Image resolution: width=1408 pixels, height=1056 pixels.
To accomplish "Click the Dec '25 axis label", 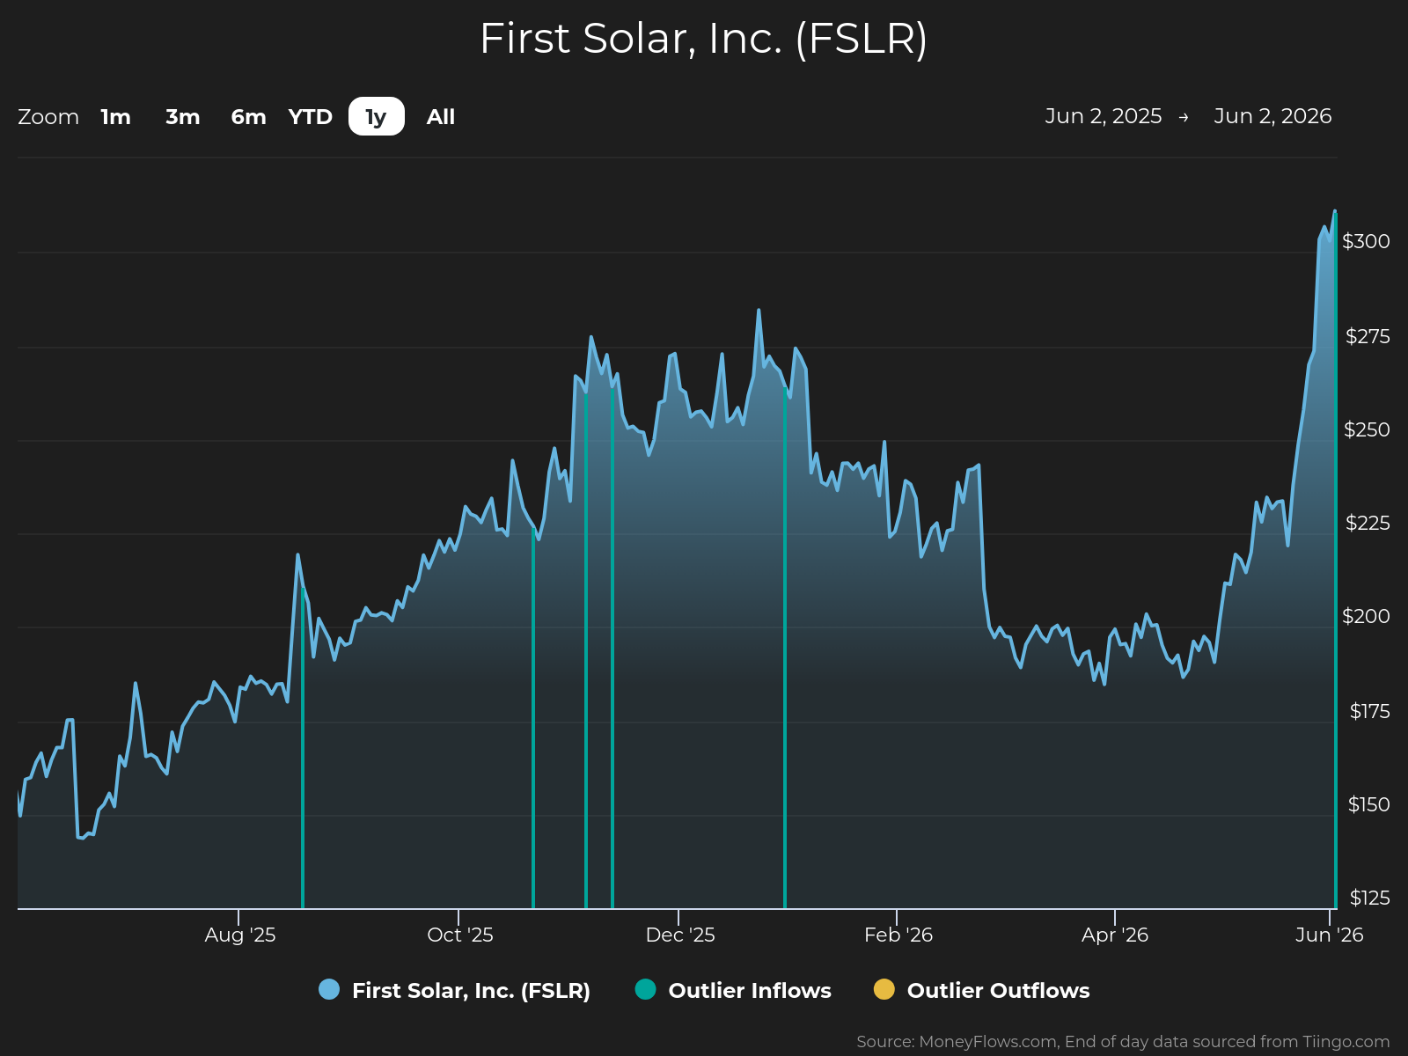I will coord(680,935).
